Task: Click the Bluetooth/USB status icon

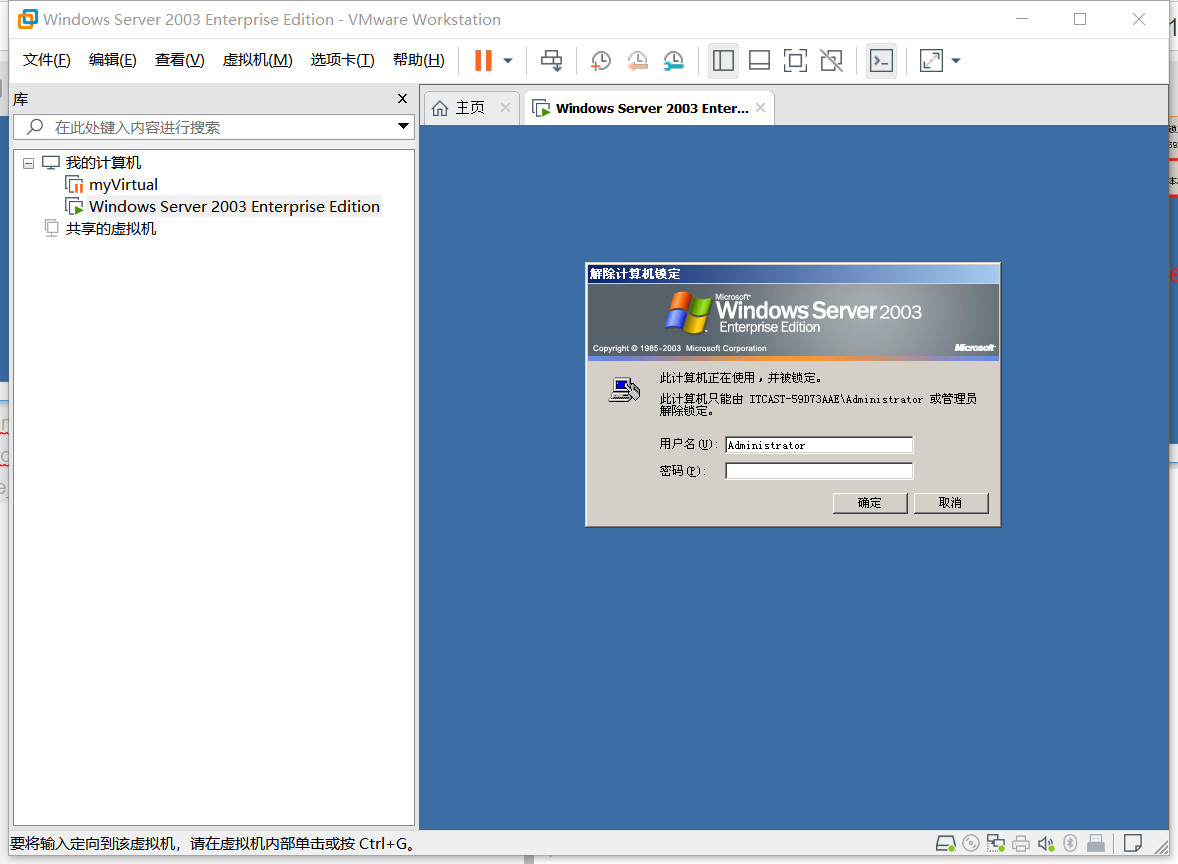Action: coord(1071,844)
